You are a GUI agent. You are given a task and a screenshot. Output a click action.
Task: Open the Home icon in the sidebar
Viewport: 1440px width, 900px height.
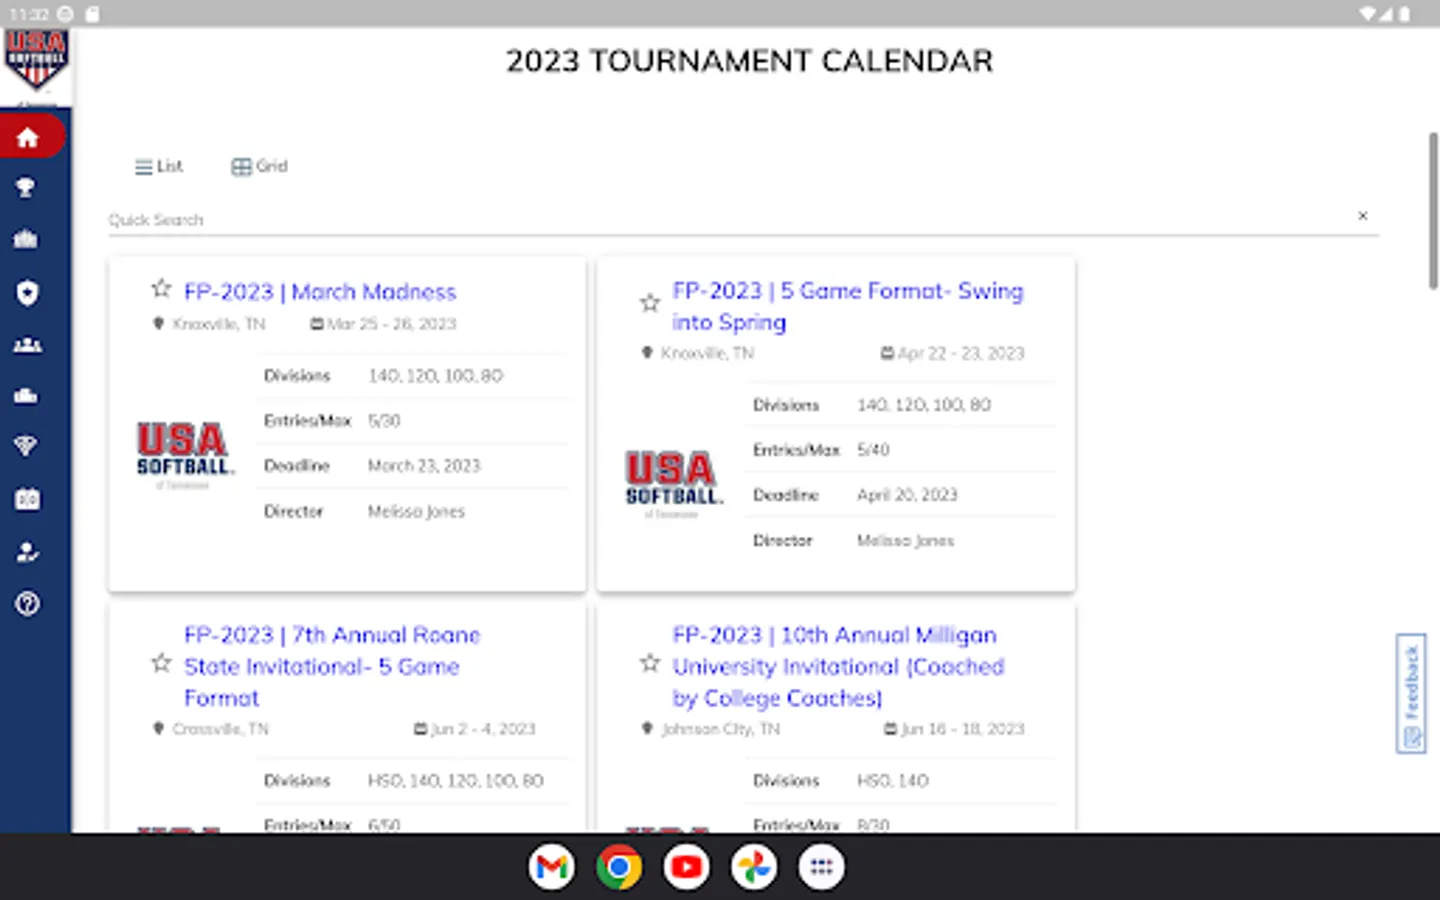coord(28,137)
